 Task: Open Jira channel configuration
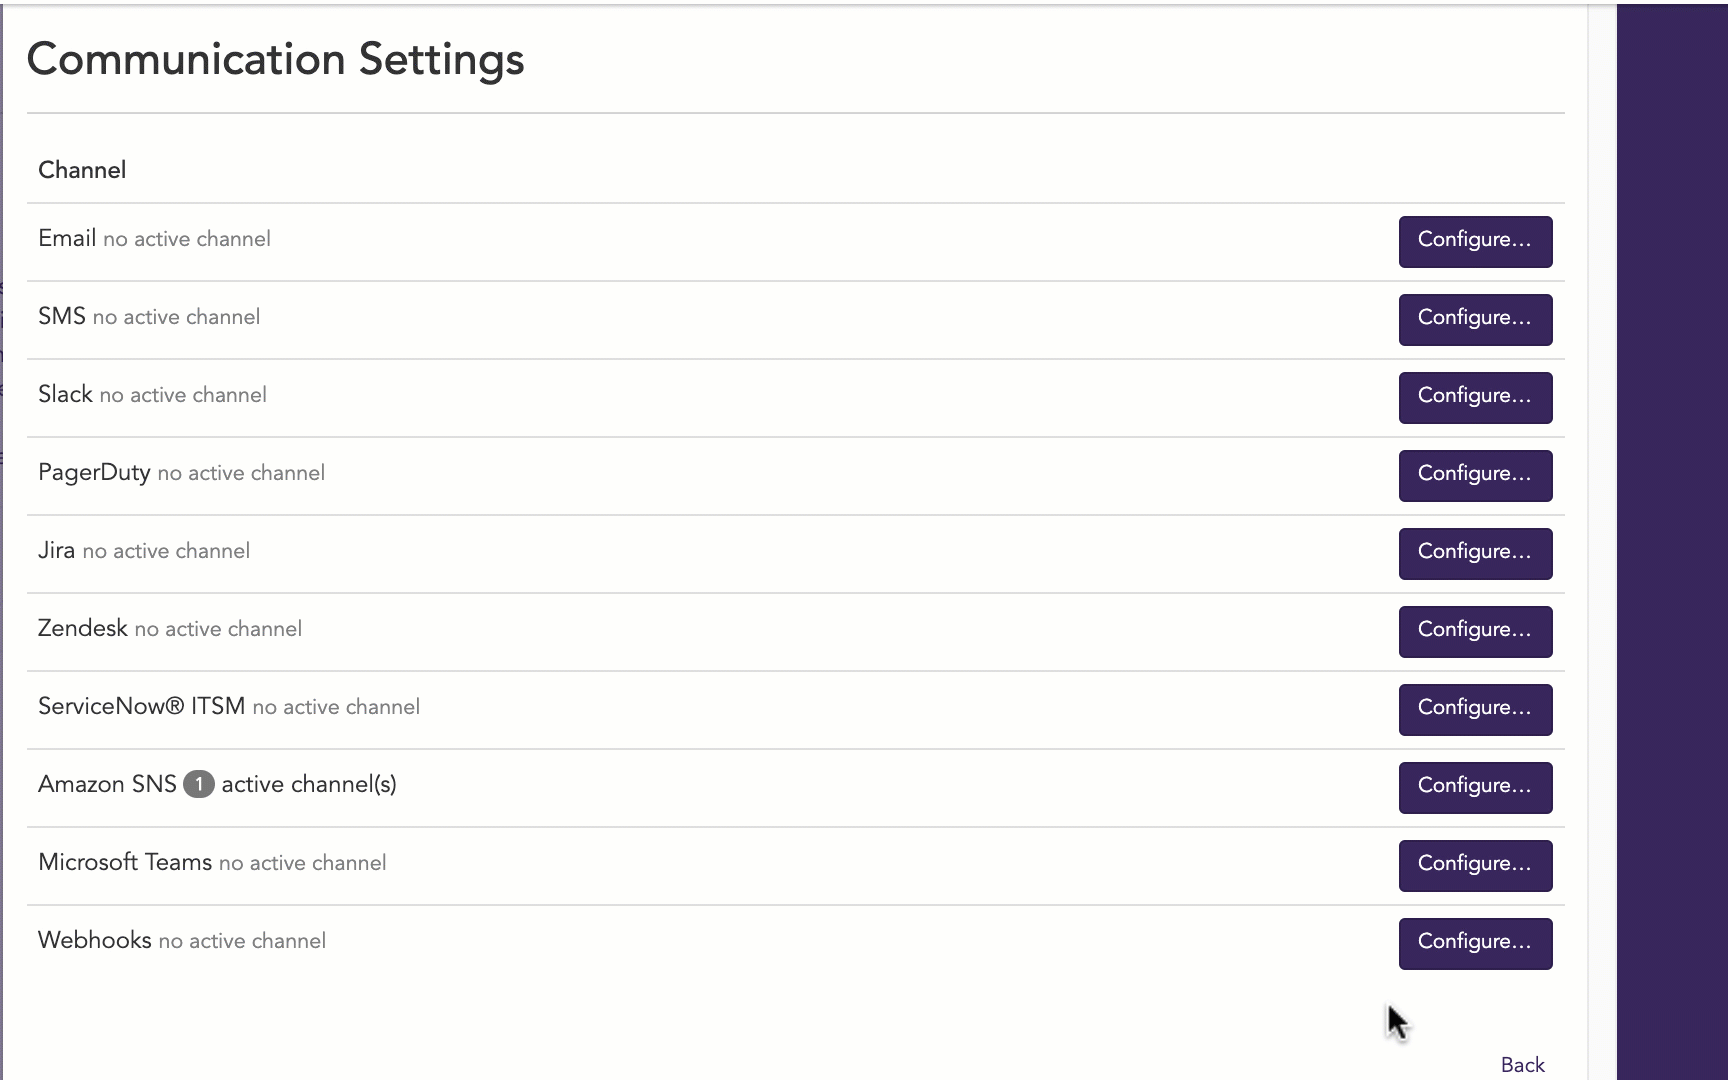click(1475, 553)
